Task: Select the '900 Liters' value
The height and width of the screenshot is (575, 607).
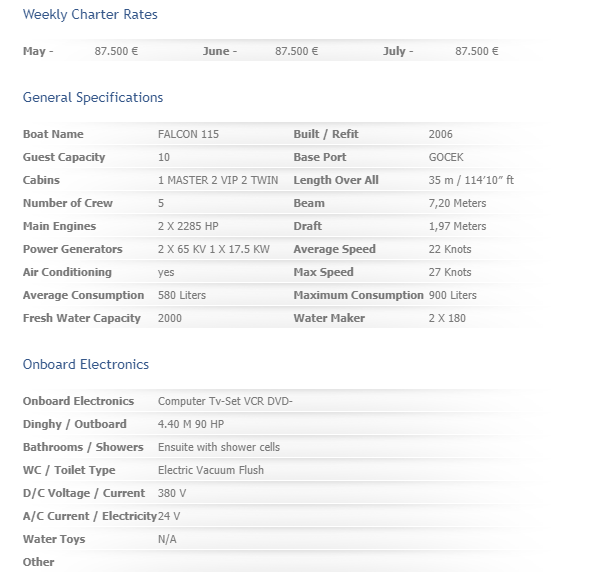Action: (453, 295)
